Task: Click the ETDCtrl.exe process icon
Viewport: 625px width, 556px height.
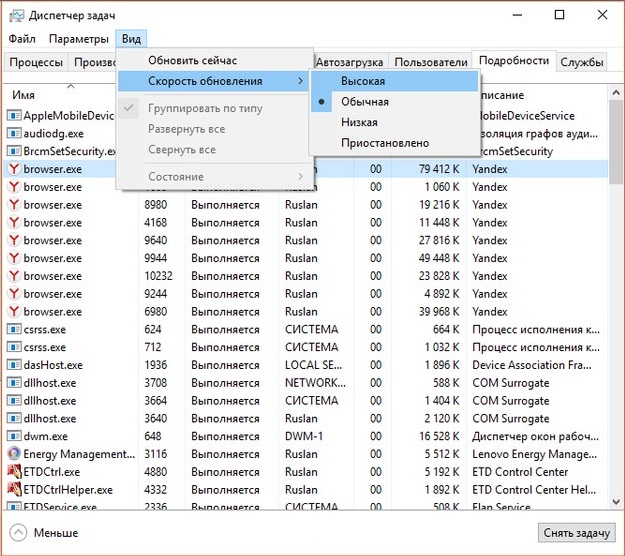Action: 14,472
